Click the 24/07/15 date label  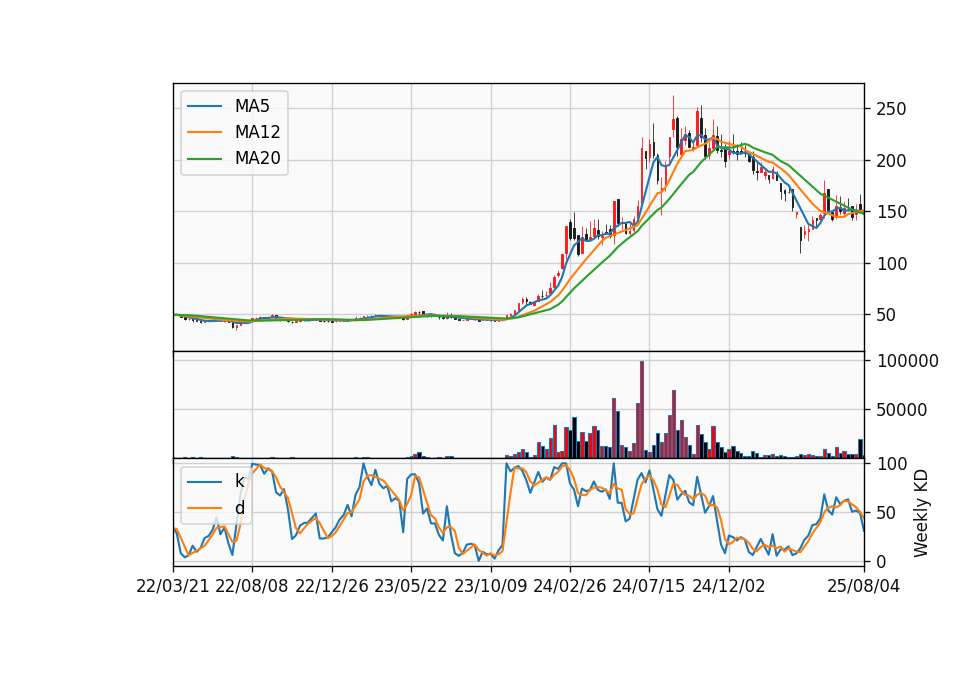coord(649,587)
